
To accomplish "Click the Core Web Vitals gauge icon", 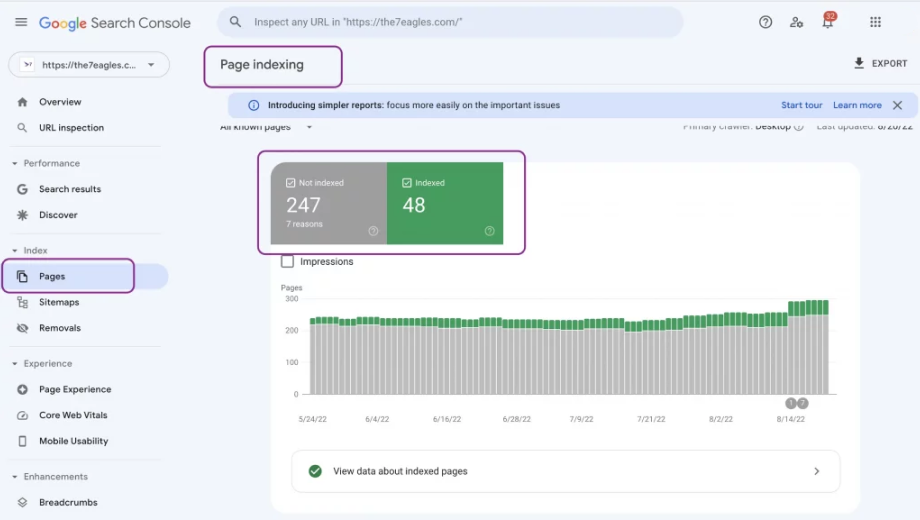I will pyautogui.click(x=22, y=415).
